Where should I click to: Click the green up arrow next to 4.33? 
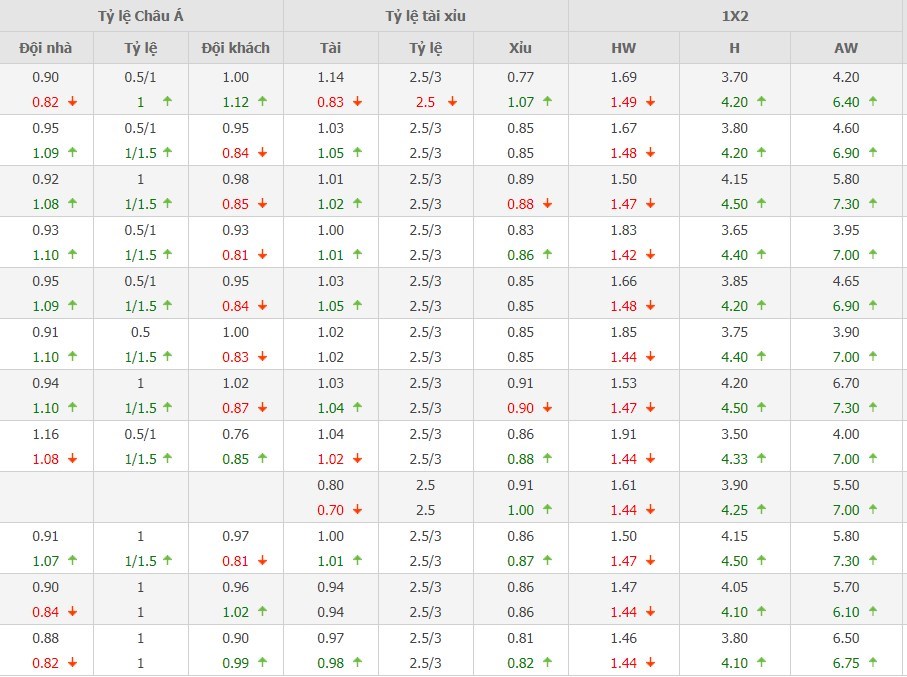[761, 458]
